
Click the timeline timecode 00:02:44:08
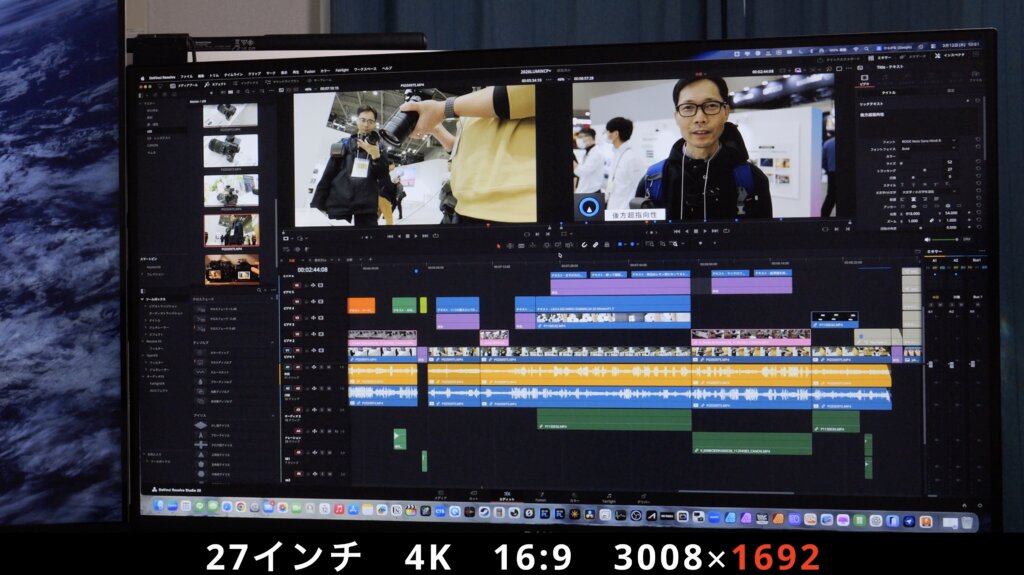[x=314, y=269]
